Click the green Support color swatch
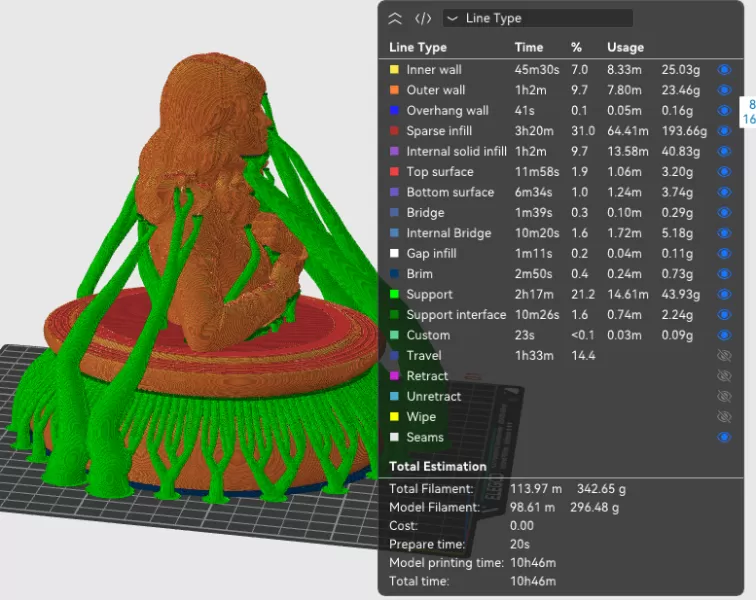Screen dimensions: 756x600 coord(395,294)
